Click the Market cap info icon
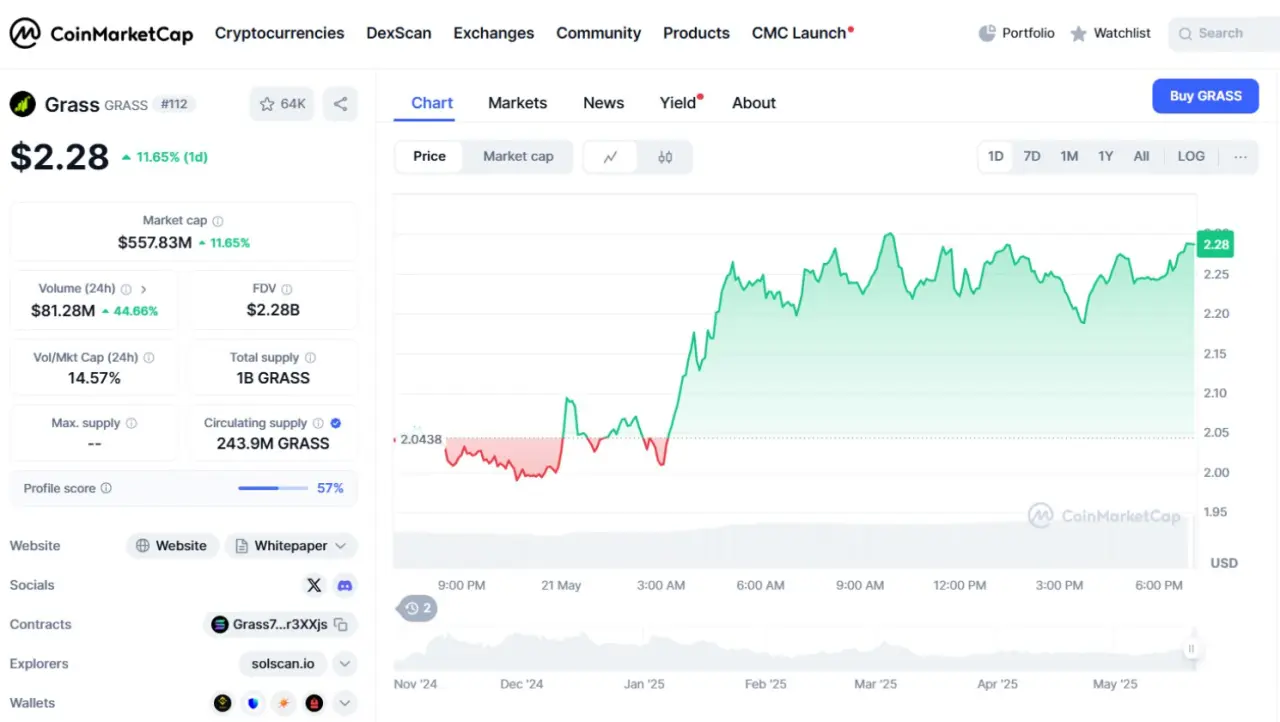The width and height of the screenshot is (1280, 722). pyautogui.click(x=218, y=221)
